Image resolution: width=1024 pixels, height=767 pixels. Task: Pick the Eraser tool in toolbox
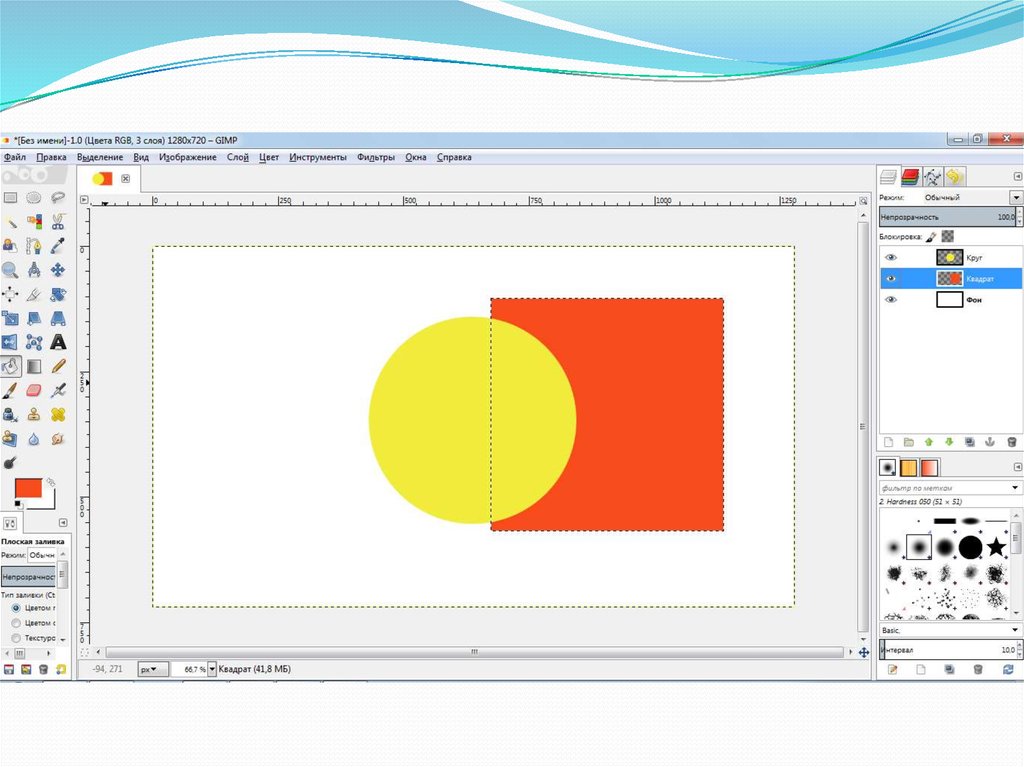tap(34, 391)
